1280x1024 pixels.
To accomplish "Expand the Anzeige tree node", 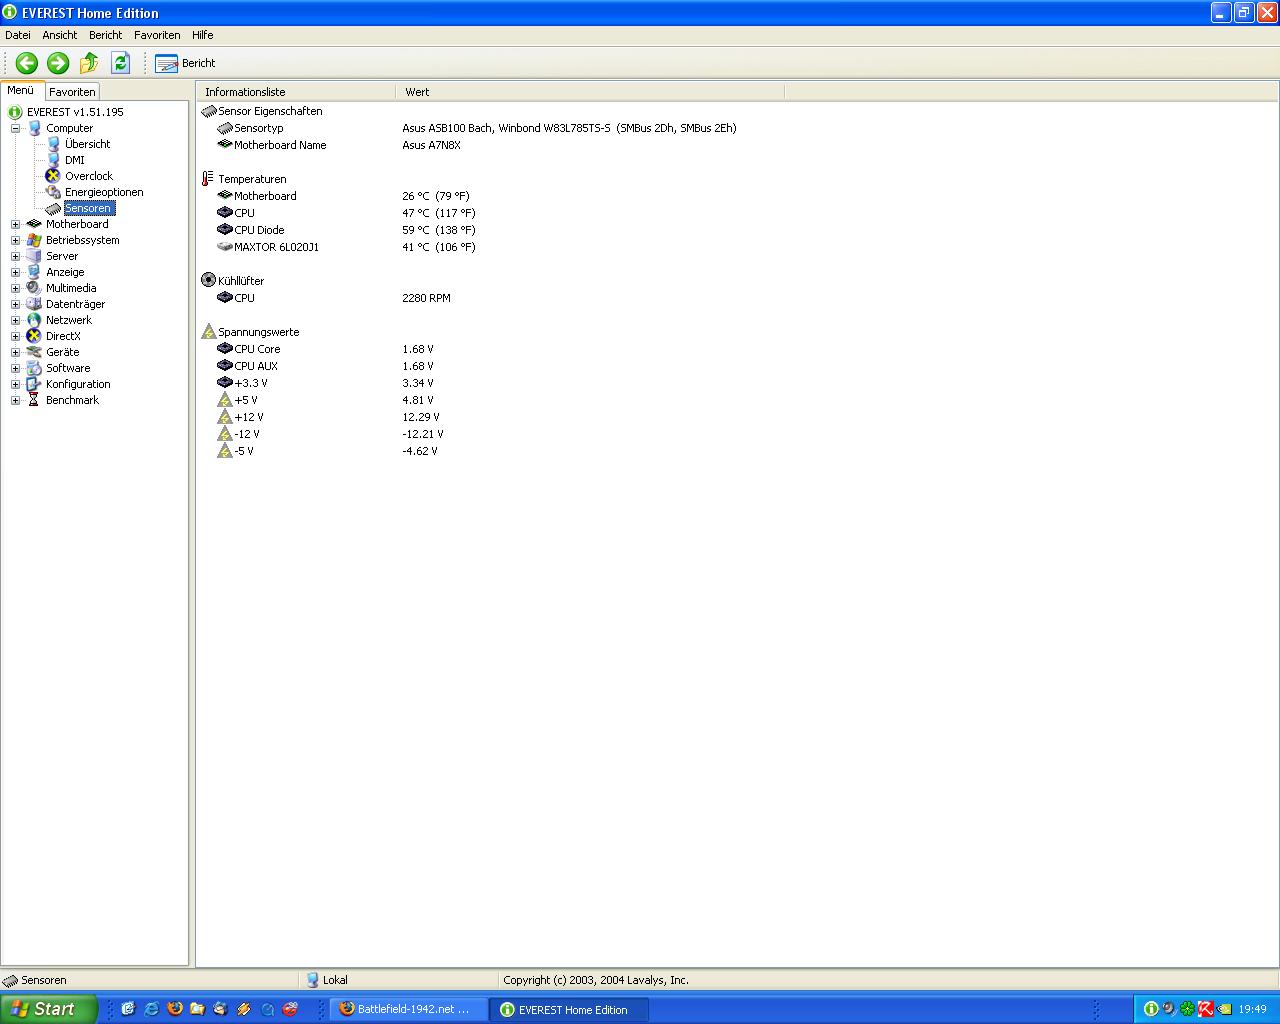I will [15, 272].
